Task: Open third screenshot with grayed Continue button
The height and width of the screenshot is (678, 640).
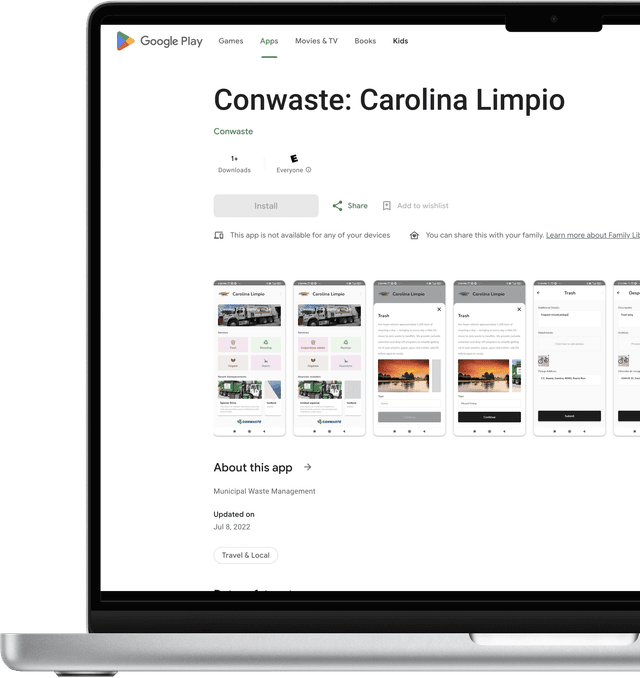Action: click(409, 358)
